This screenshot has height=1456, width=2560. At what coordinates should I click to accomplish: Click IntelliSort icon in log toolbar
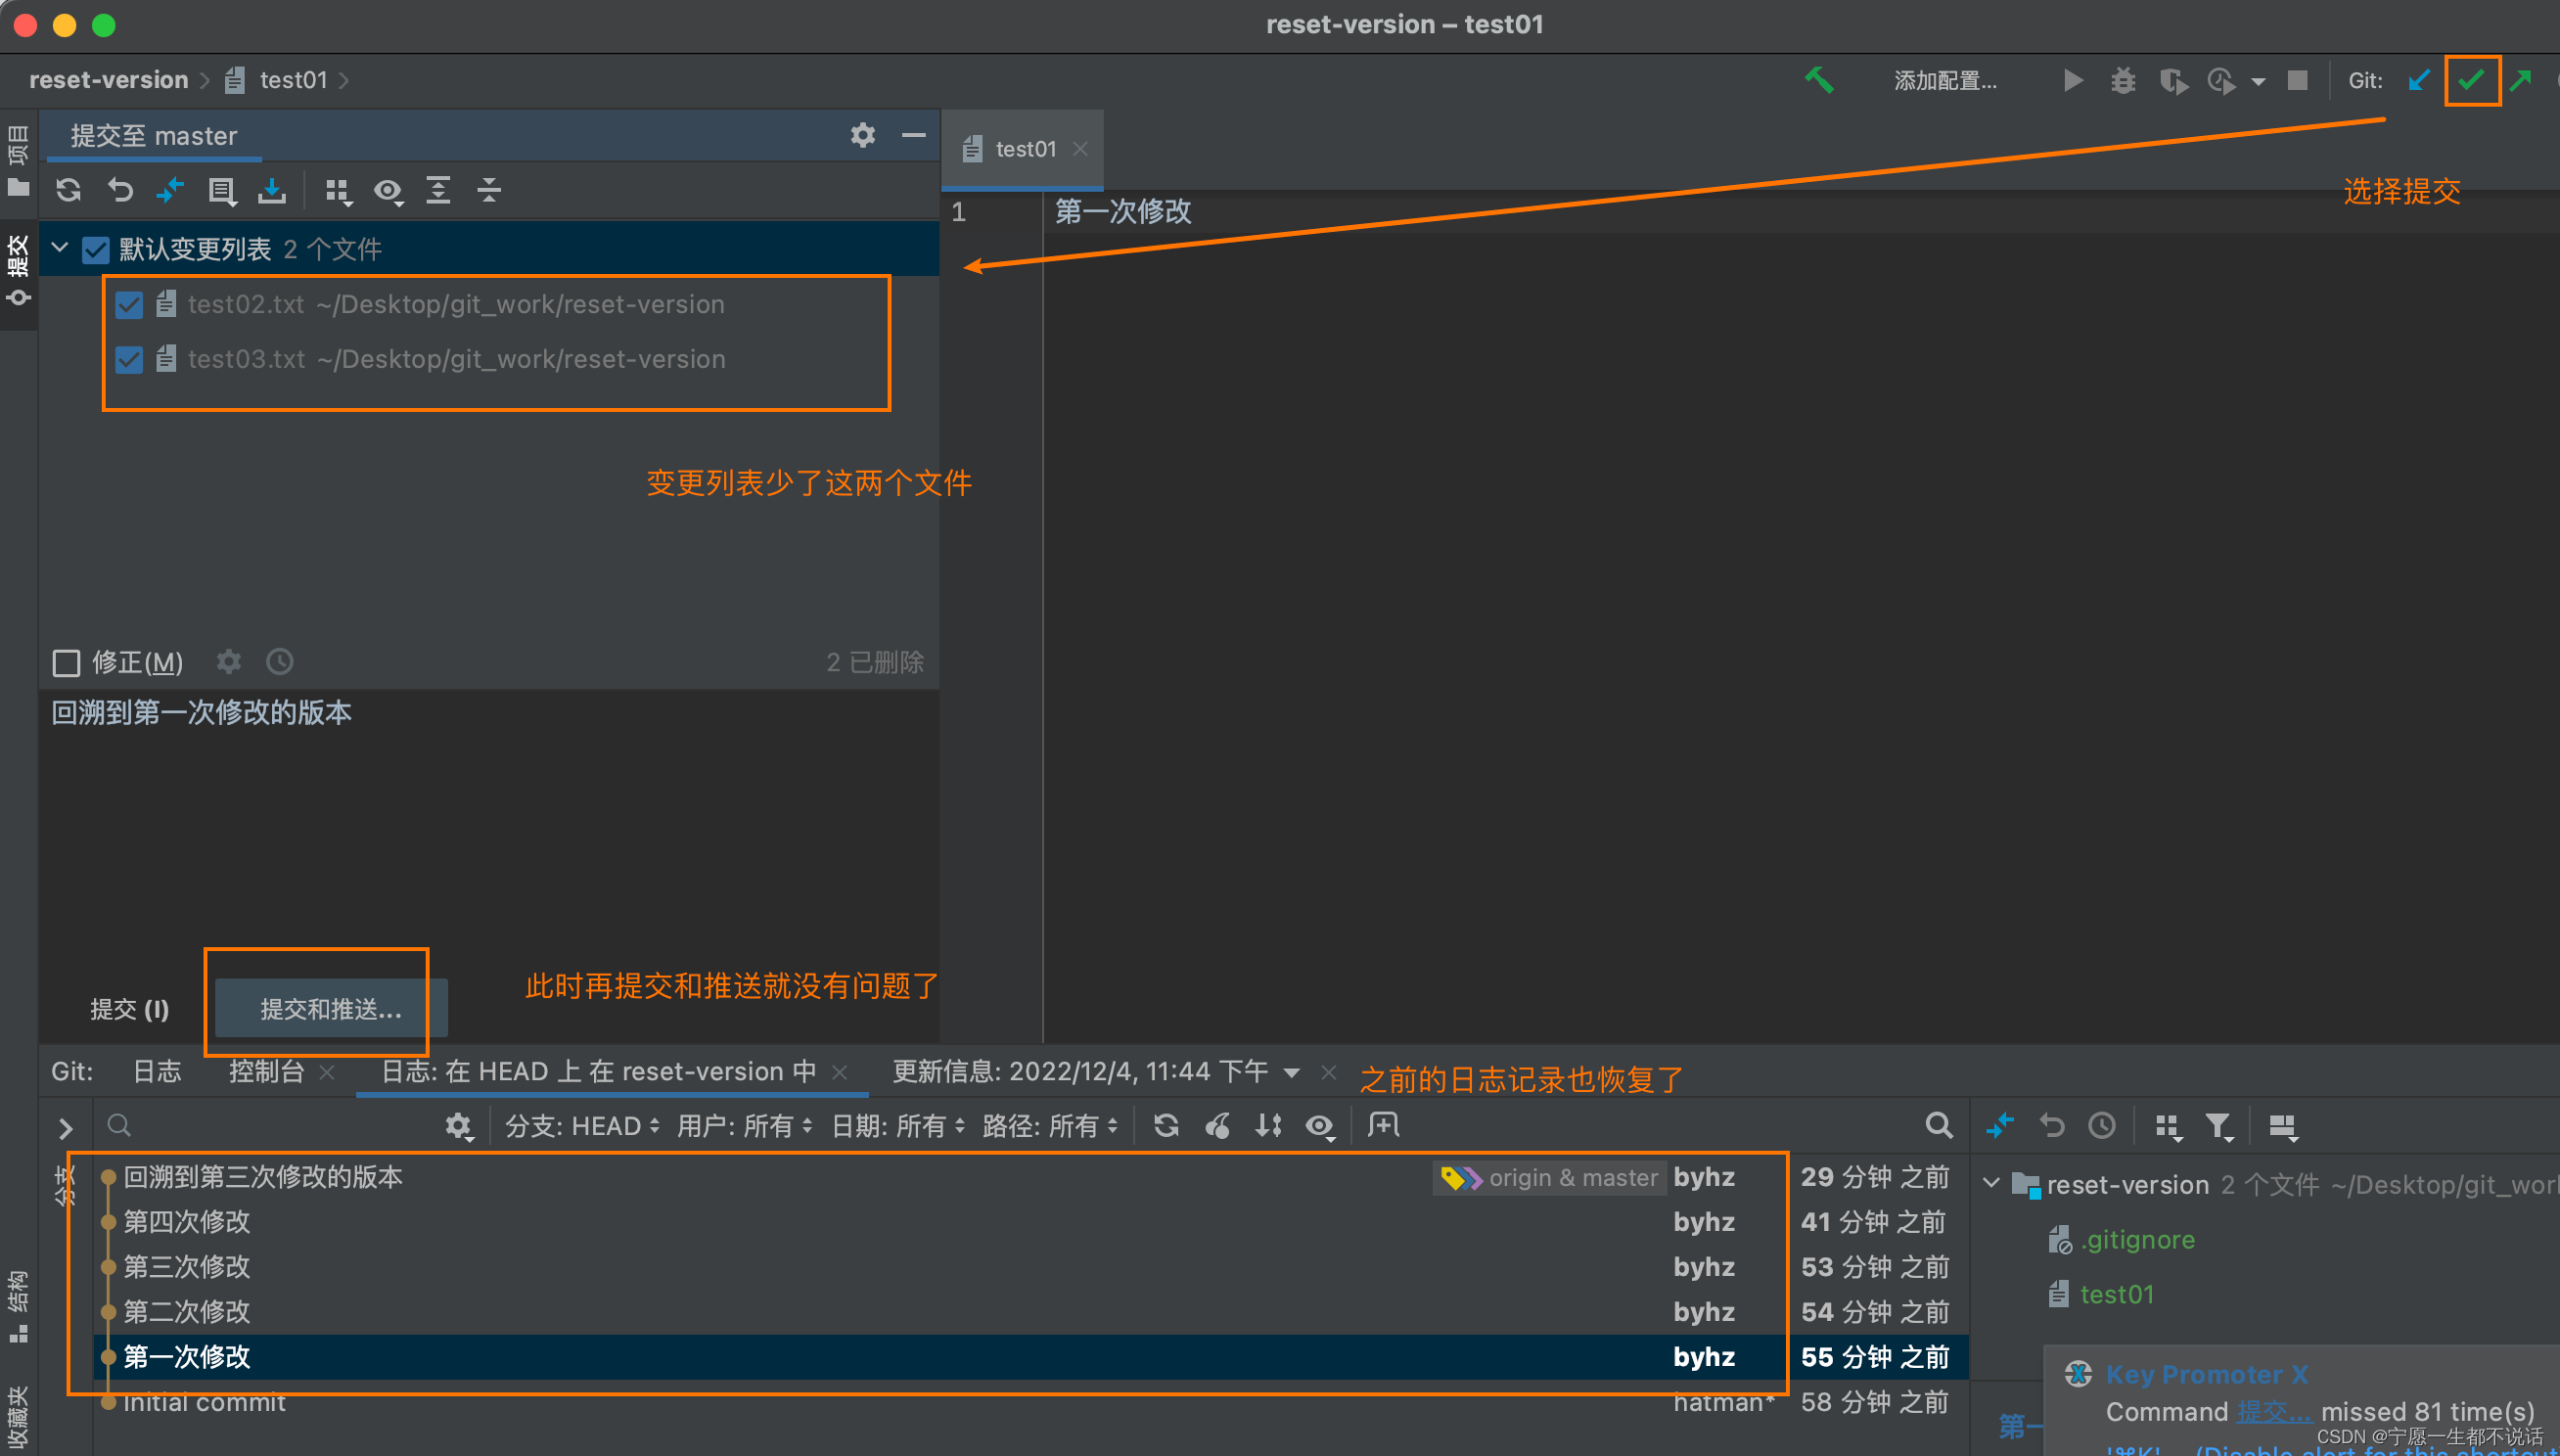tap(1268, 1125)
